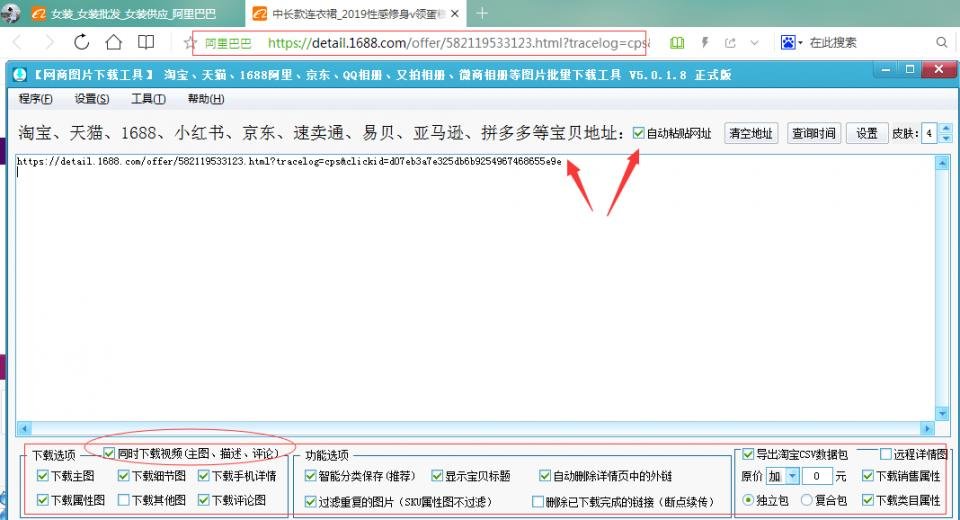Click the 清空地址 button
This screenshot has width=960, height=520.
751,133
